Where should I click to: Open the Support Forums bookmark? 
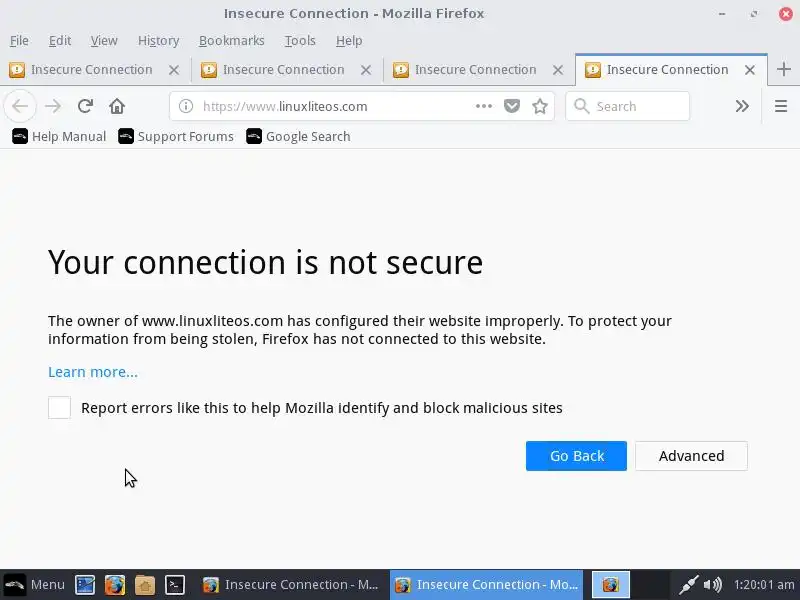click(x=176, y=136)
